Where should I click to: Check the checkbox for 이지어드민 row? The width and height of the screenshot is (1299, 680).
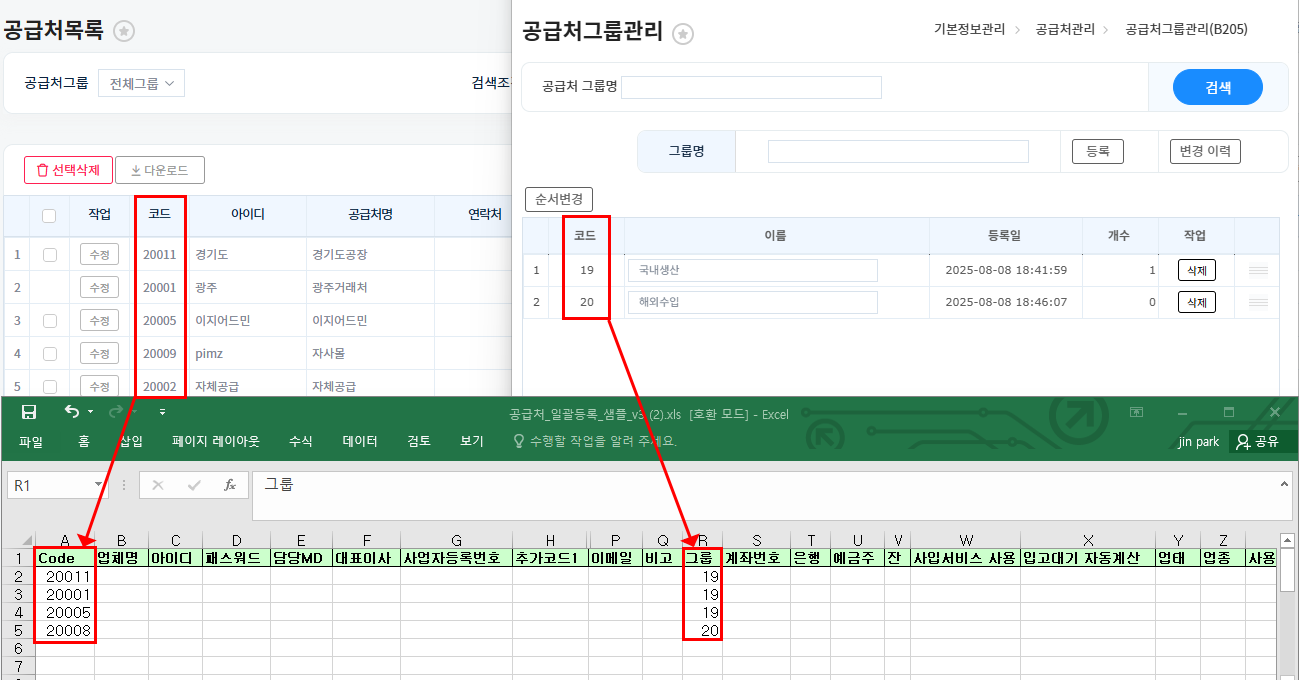49,321
